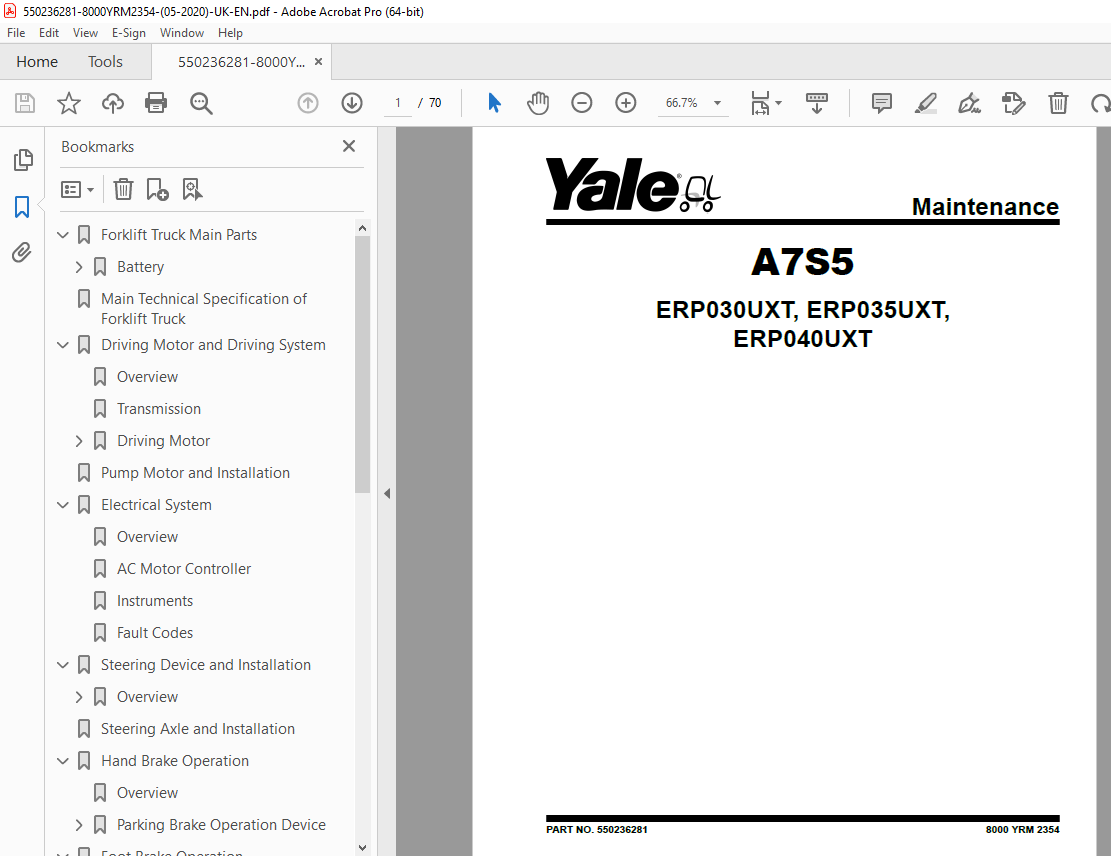Open Steering Axle and Installation bookmark
1111x856 pixels.
pyautogui.click(x=198, y=729)
